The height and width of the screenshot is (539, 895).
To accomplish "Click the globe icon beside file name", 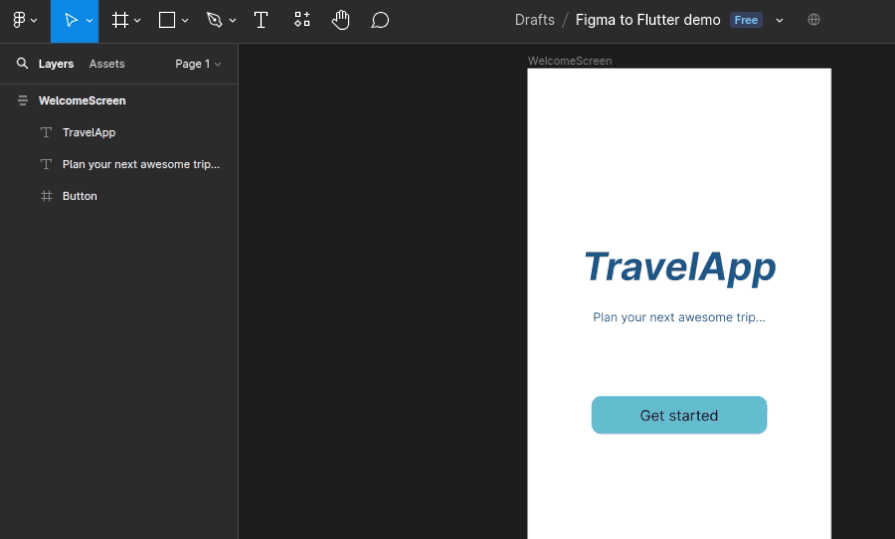I will tap(814, 20).
